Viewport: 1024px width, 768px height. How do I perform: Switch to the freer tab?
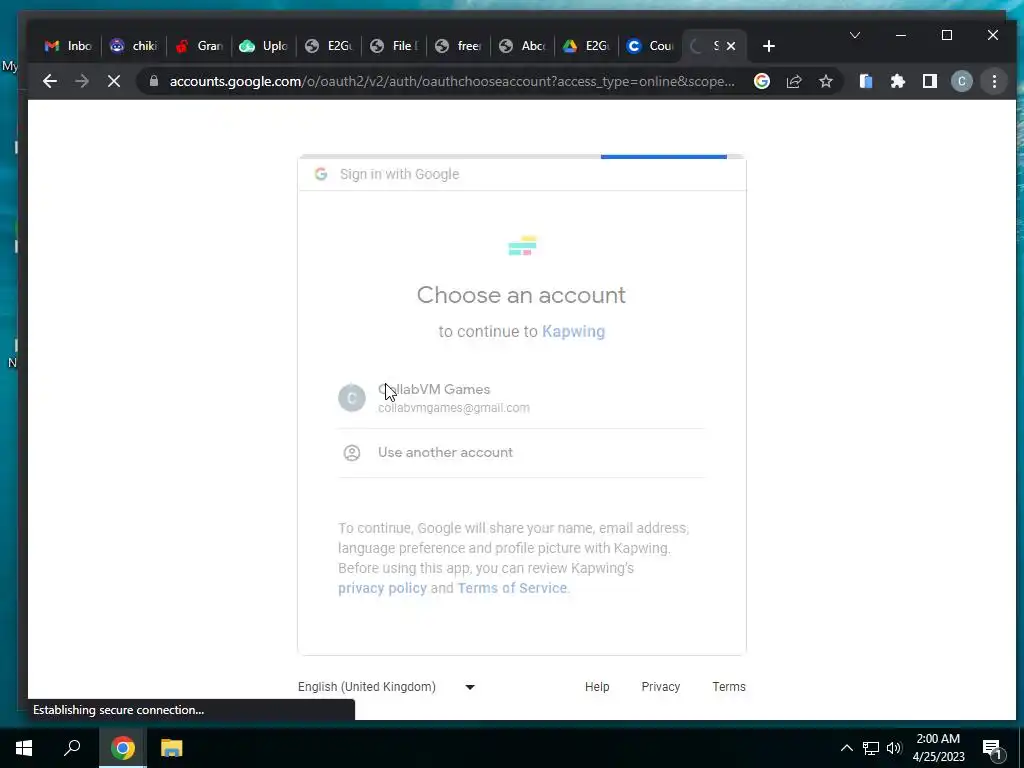[459, 46]
